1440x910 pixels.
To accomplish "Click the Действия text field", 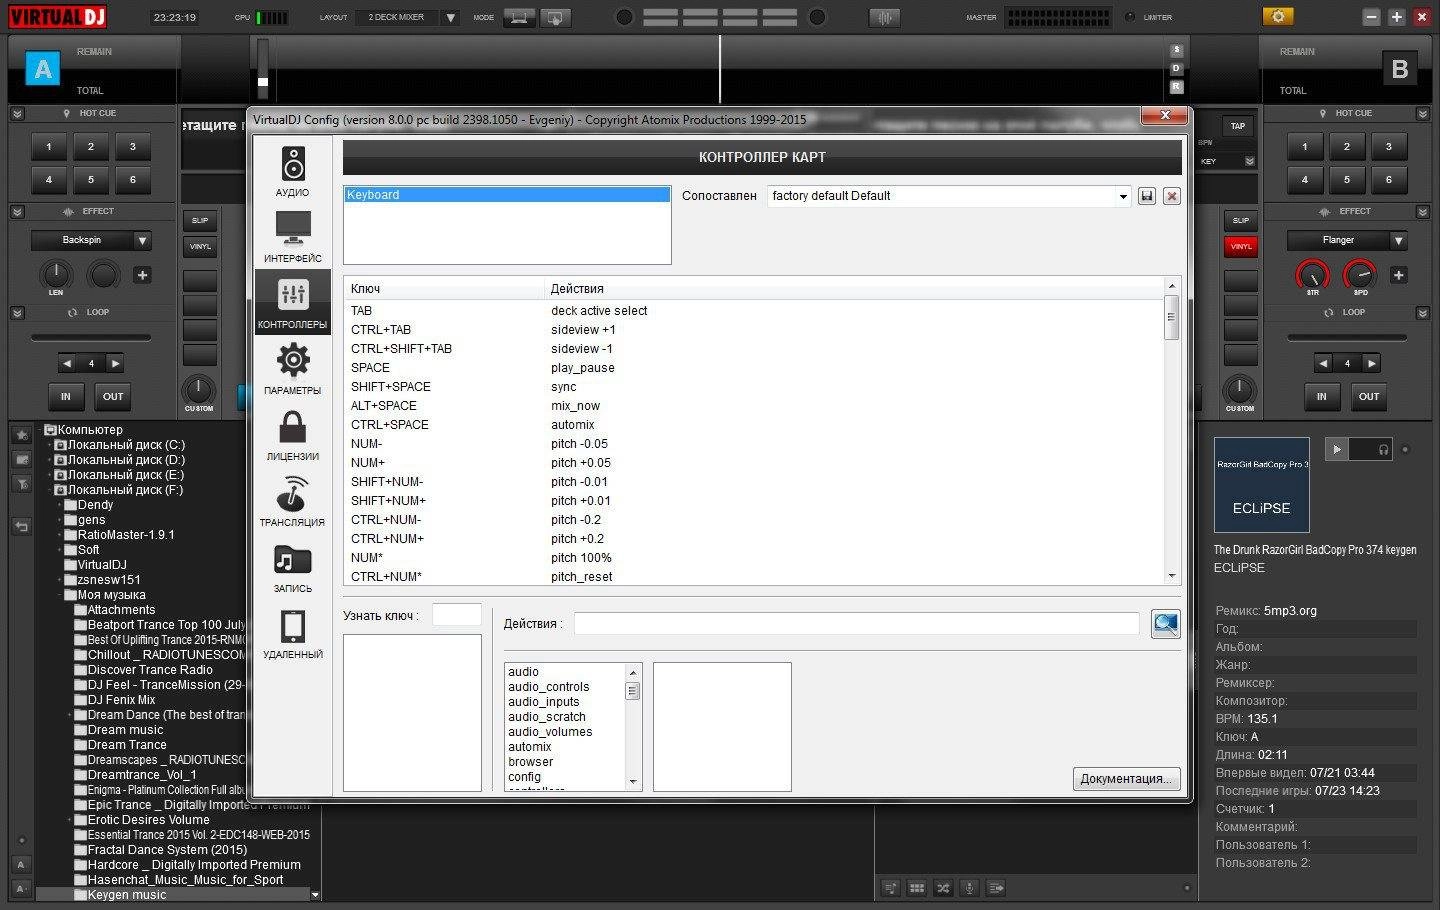I will (x=856, y=624).
